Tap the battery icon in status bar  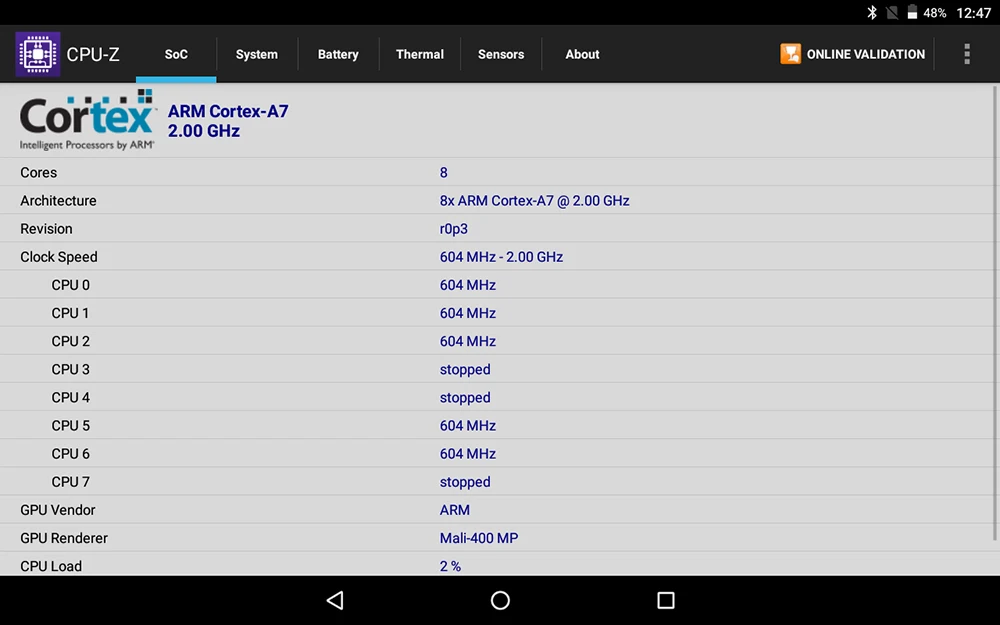[x=912, y=13]
